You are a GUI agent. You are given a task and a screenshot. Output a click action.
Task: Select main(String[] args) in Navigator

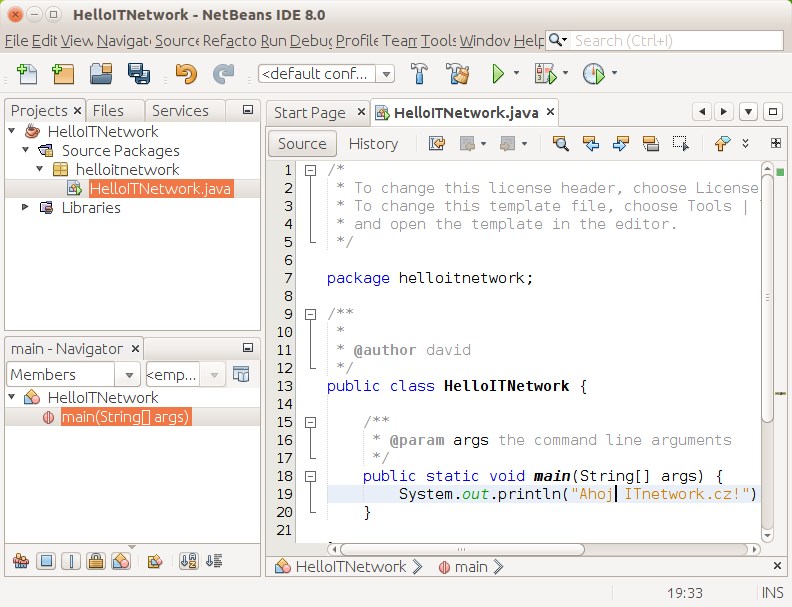(x=126, y=417)
